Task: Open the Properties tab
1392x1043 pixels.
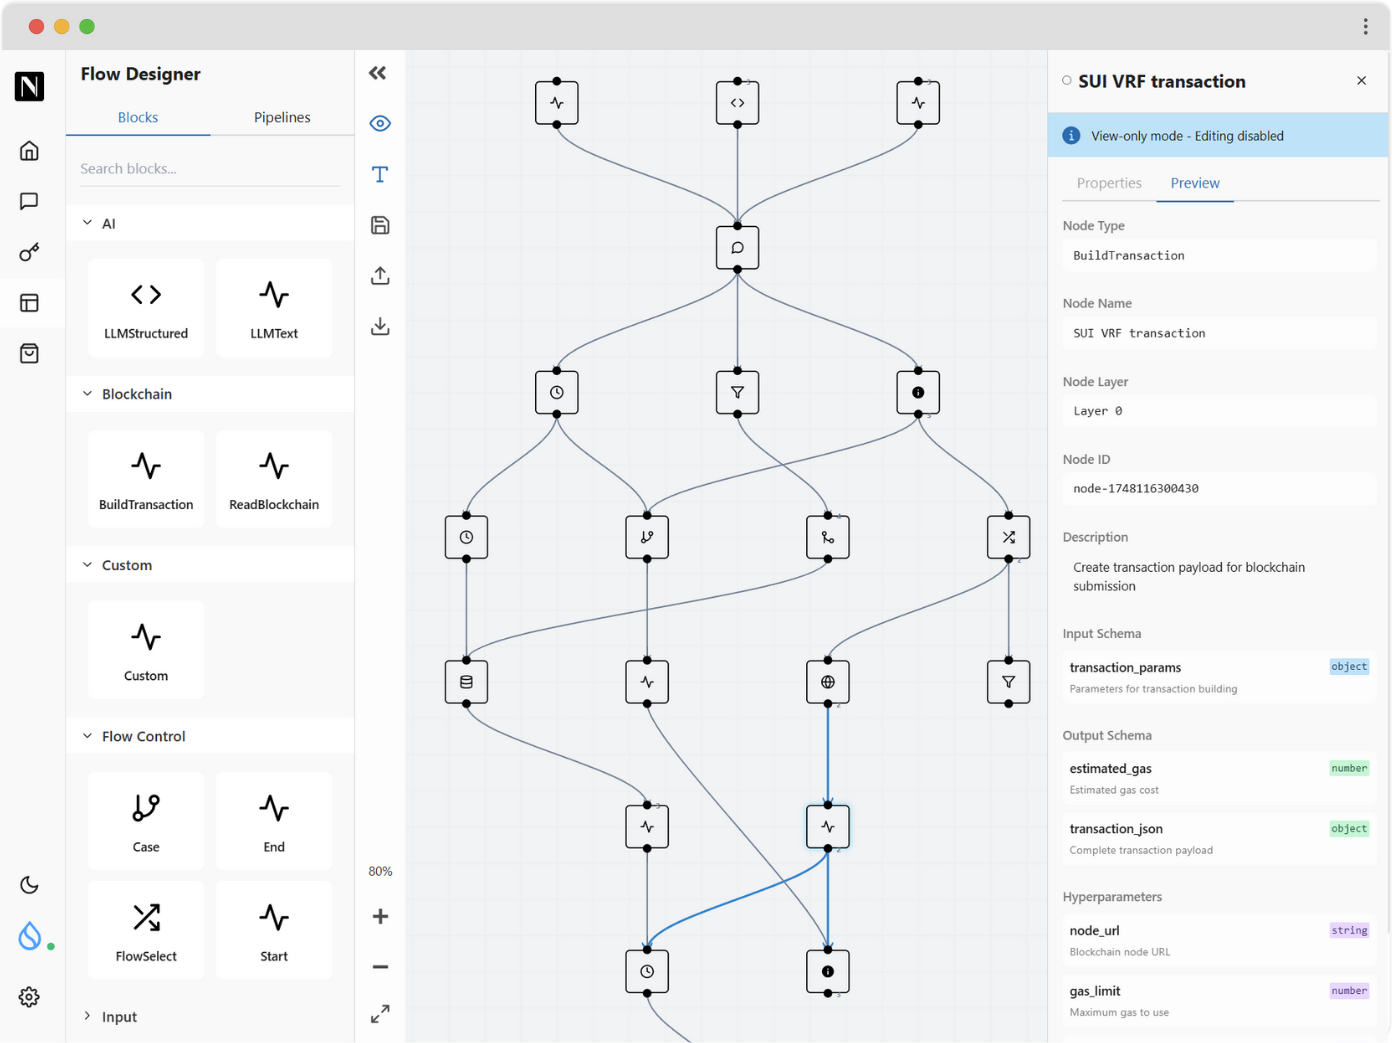Action: [x=1109, y=183]
